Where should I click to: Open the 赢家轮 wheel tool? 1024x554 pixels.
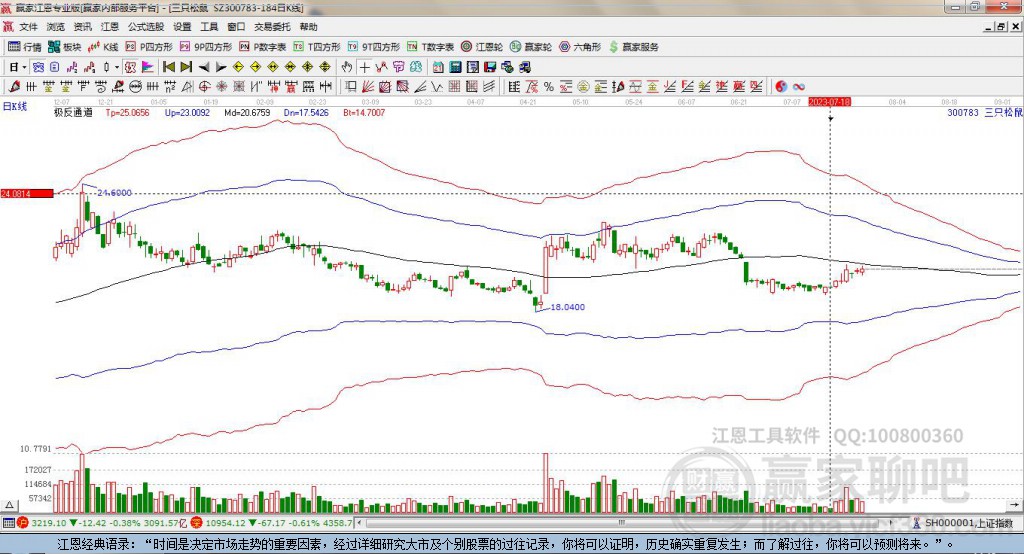click(531, 47)
